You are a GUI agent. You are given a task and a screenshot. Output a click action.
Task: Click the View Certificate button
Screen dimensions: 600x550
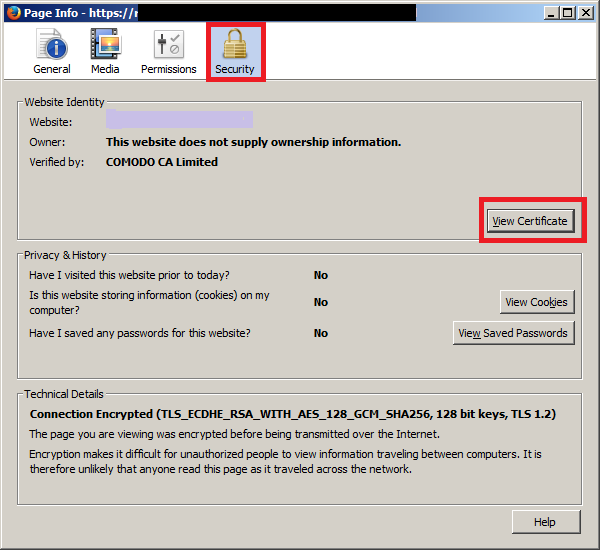[x=530, y=221]
